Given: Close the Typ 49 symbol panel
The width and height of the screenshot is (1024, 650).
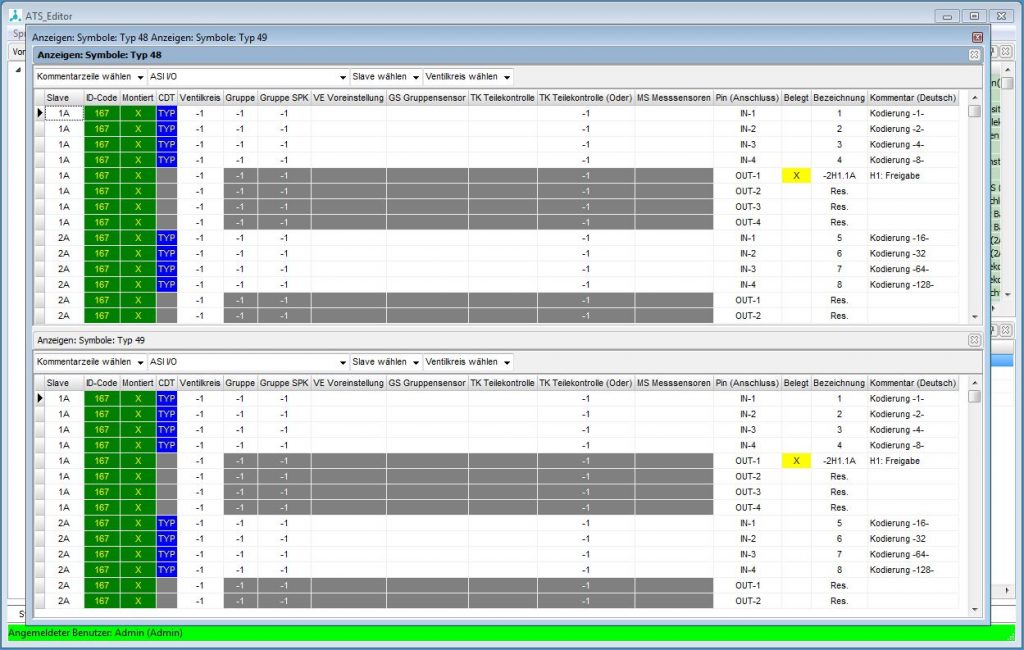Looking at the screenshot, I should [x=974, y=340].
